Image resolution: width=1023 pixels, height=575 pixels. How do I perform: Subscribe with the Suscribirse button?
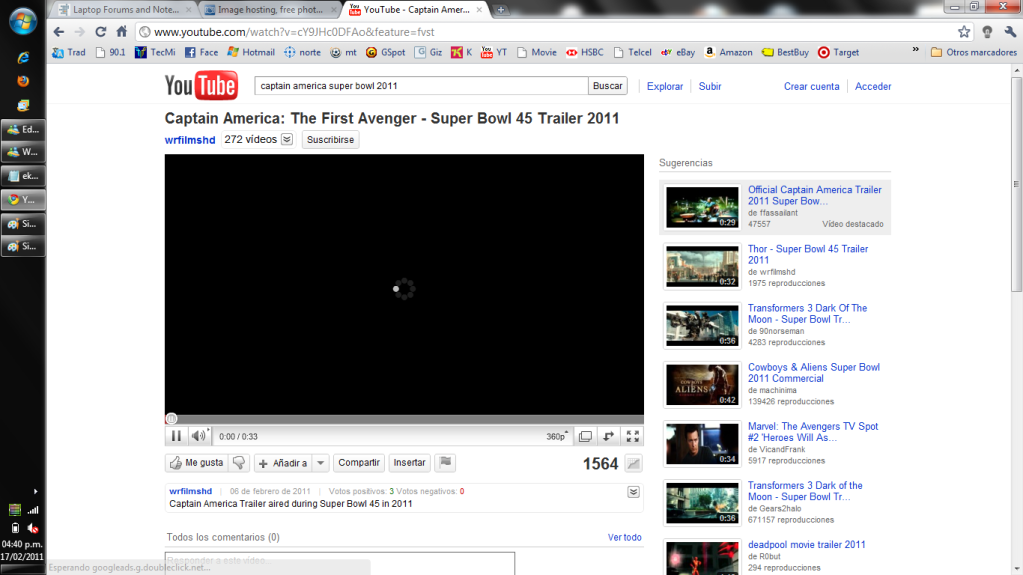(330, 140)
